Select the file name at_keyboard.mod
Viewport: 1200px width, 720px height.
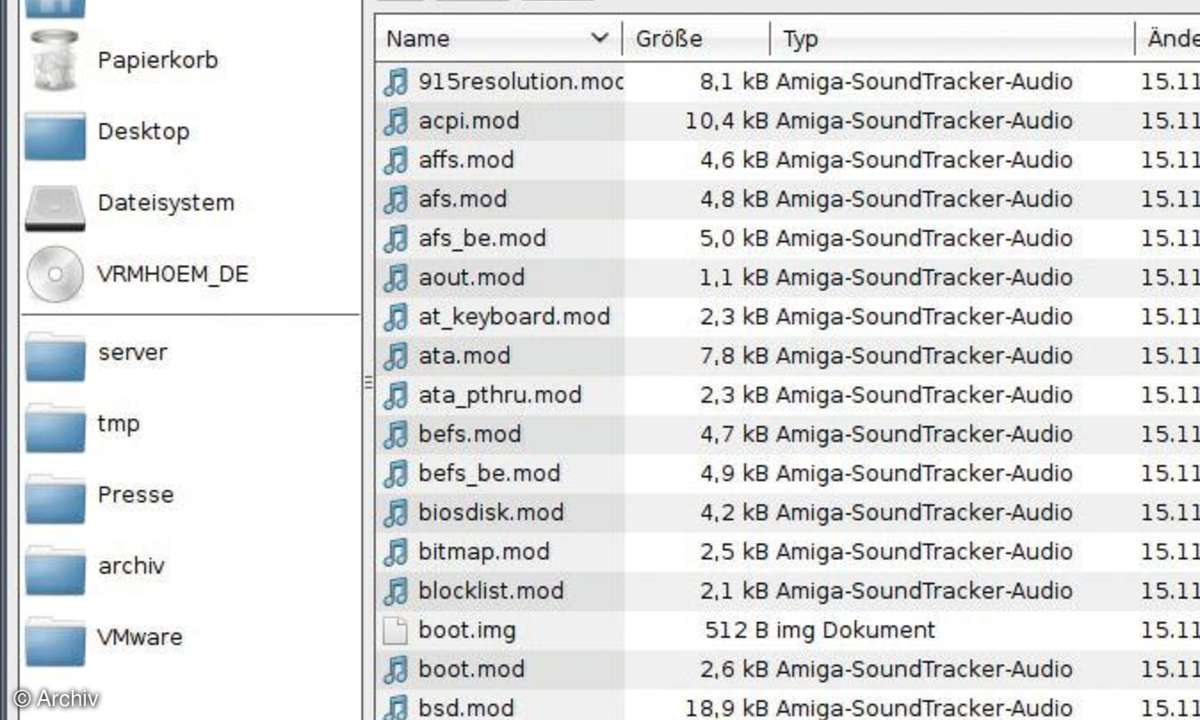tap(514, 317)
